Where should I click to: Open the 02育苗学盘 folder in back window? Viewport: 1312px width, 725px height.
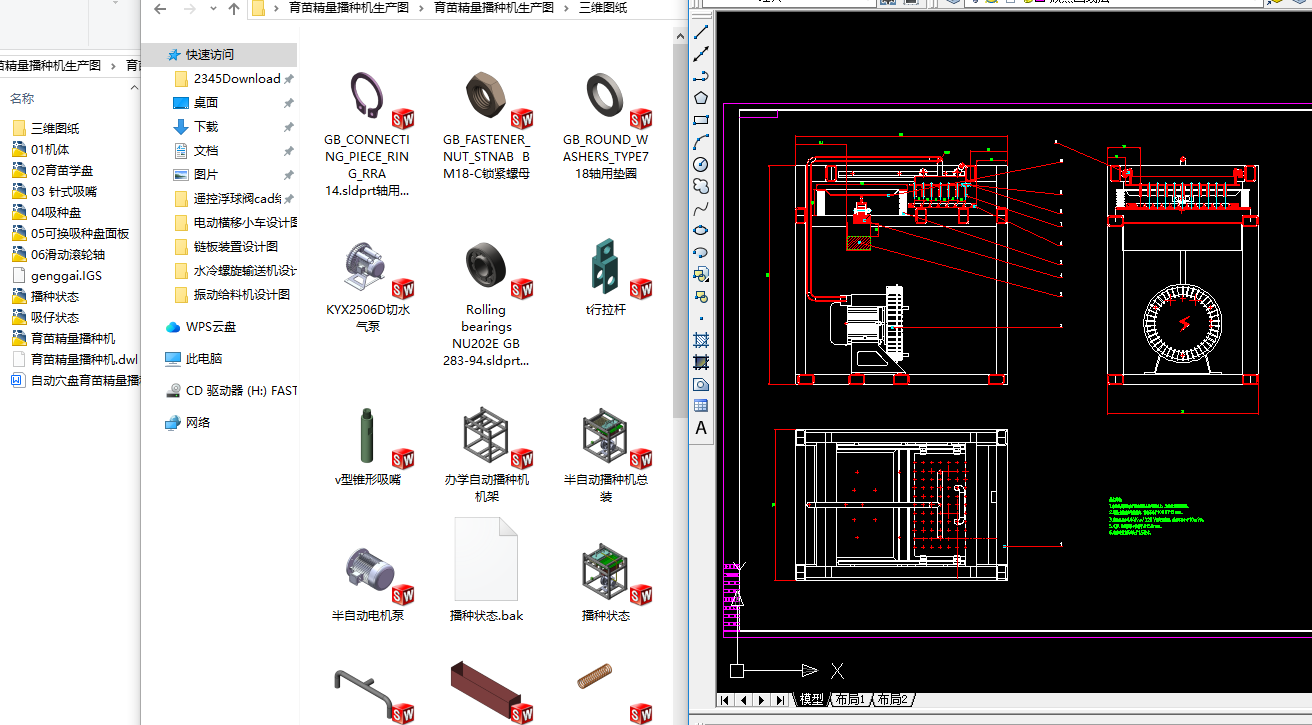pyautogui.click(x=62, y=171)
